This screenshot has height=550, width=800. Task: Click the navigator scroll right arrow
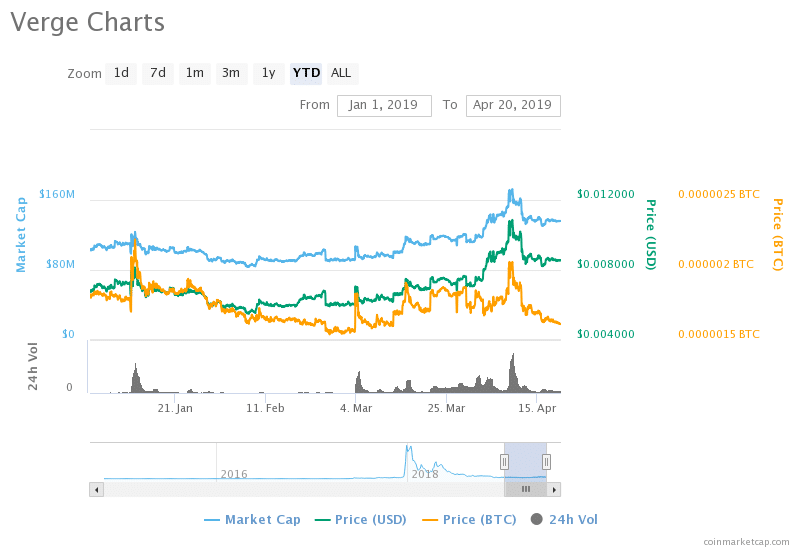[x=554, y=490]
